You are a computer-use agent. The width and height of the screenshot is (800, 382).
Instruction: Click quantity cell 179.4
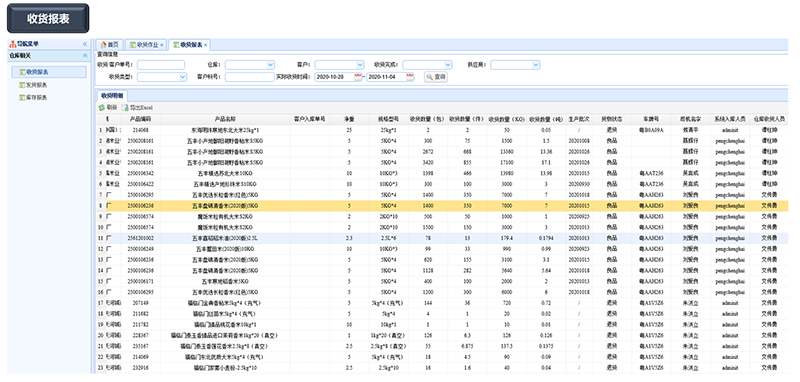click(x=506, y=238)
